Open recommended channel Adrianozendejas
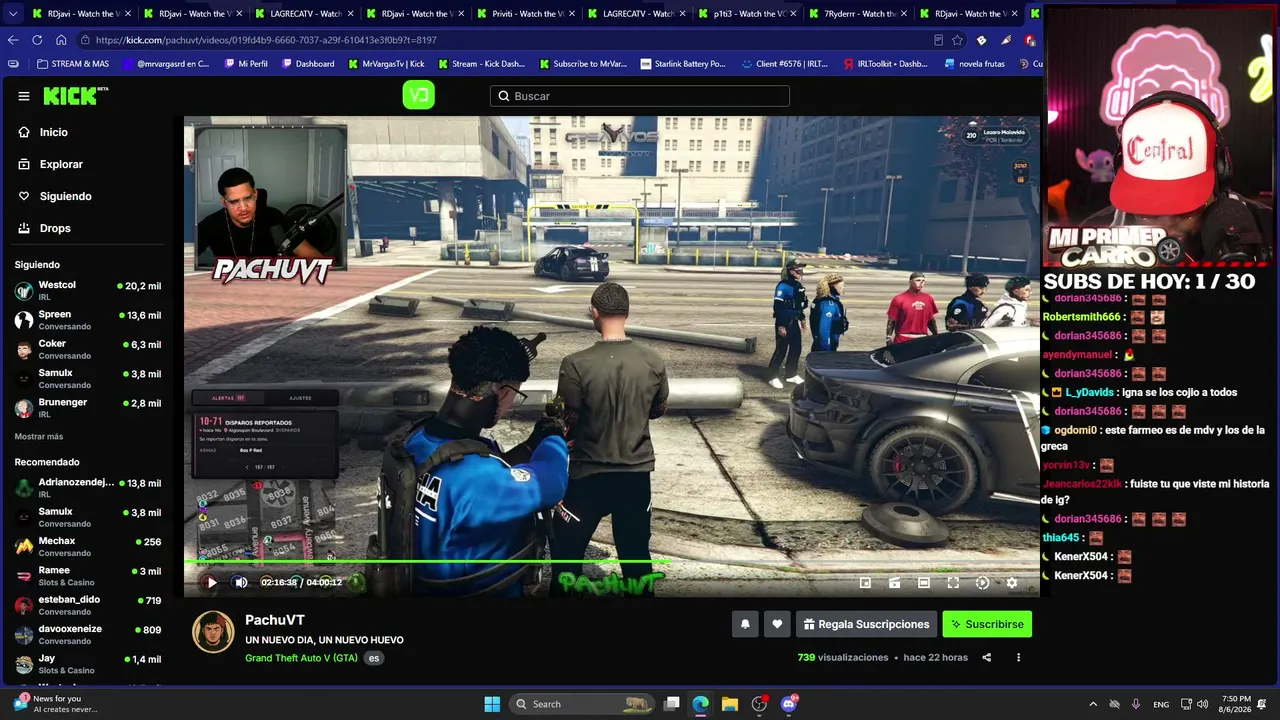The height and width of the screenshot is (720, 1280). (88, 488)
